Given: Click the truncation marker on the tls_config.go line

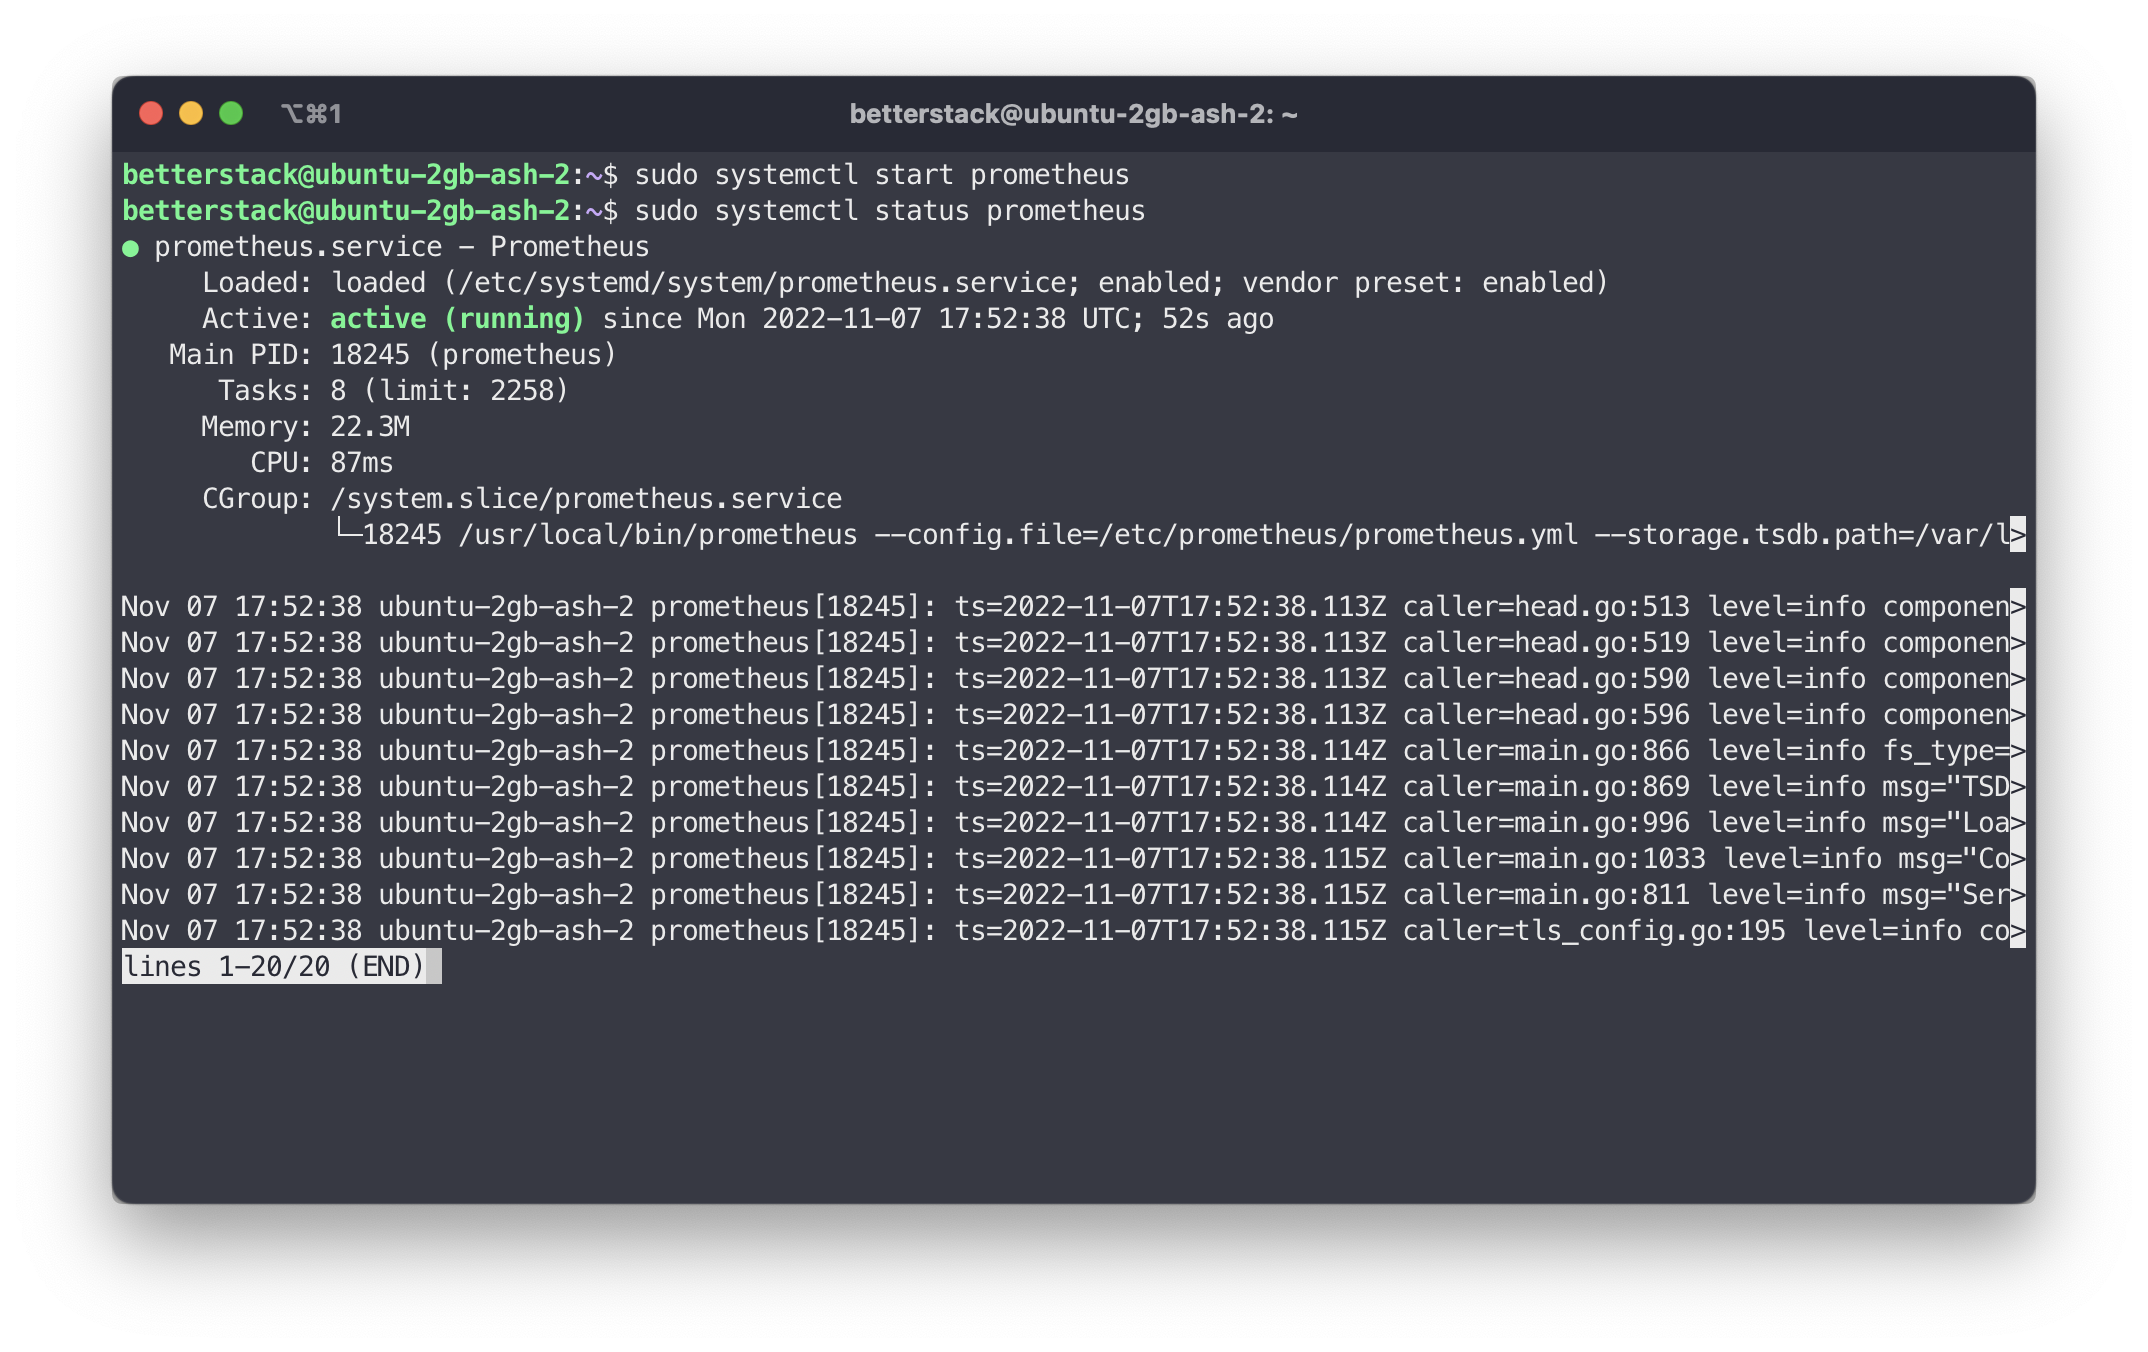Looking at the screenshot, I should pyautogui.click(x=2016, y=930).
